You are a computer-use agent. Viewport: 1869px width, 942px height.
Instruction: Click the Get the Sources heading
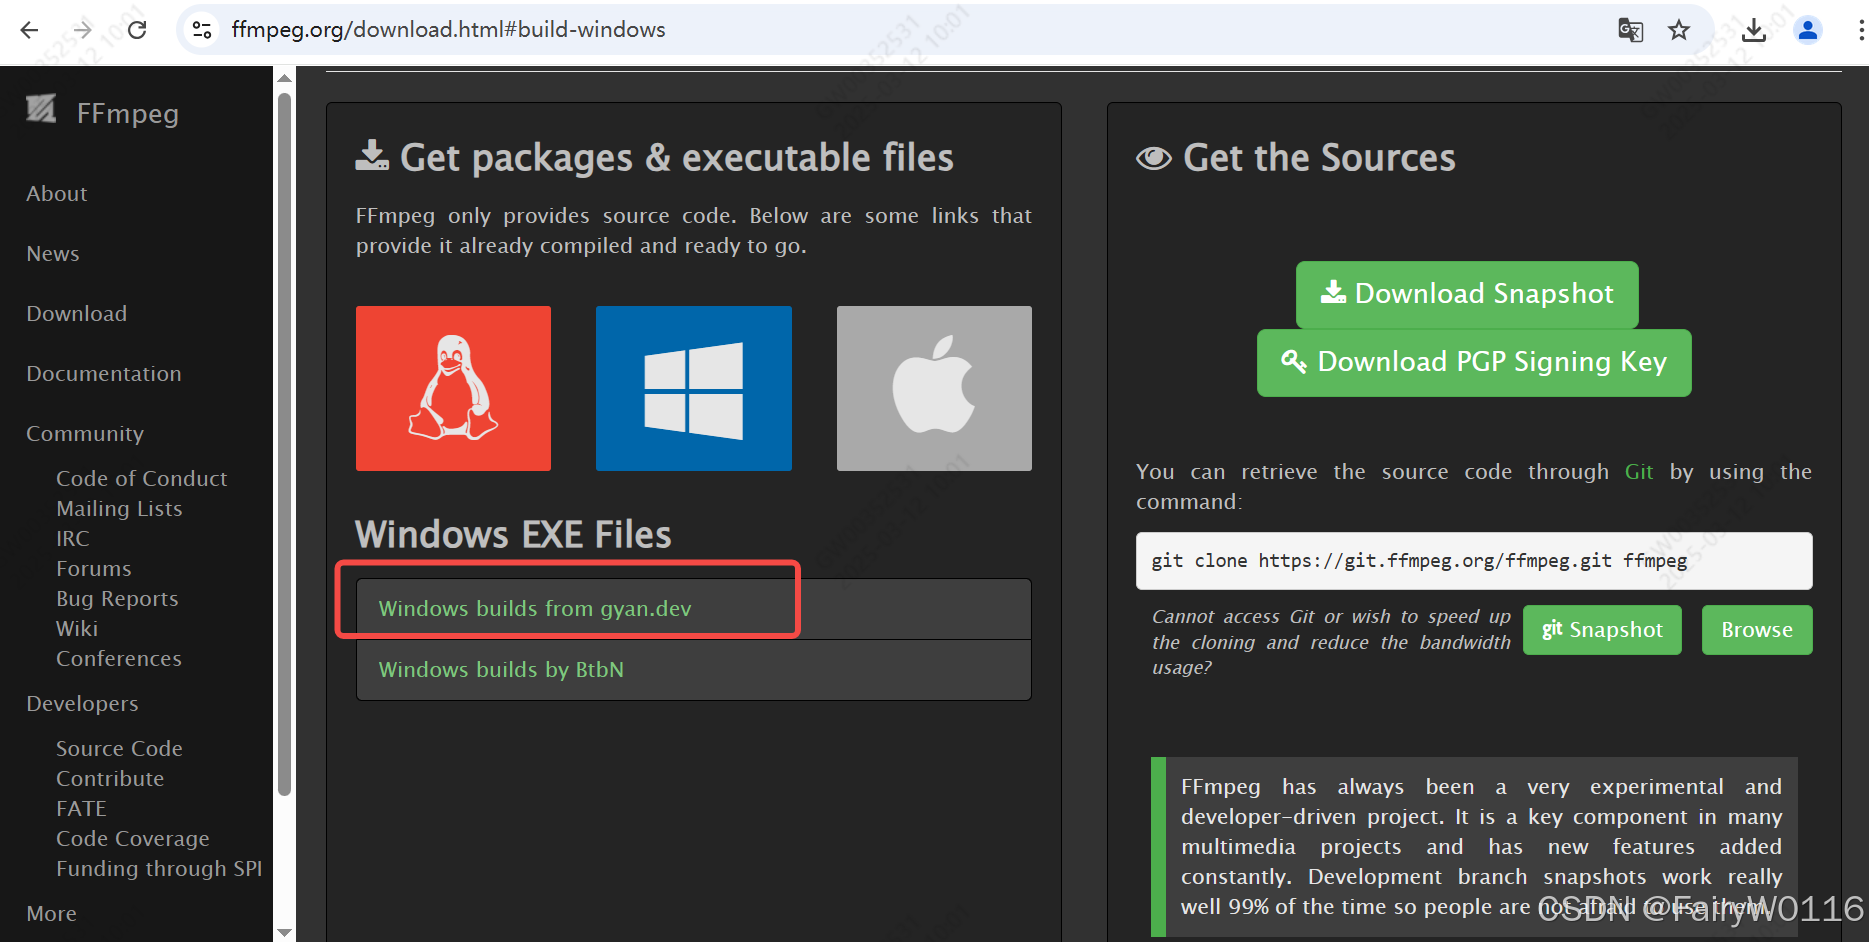(1319, 158)
